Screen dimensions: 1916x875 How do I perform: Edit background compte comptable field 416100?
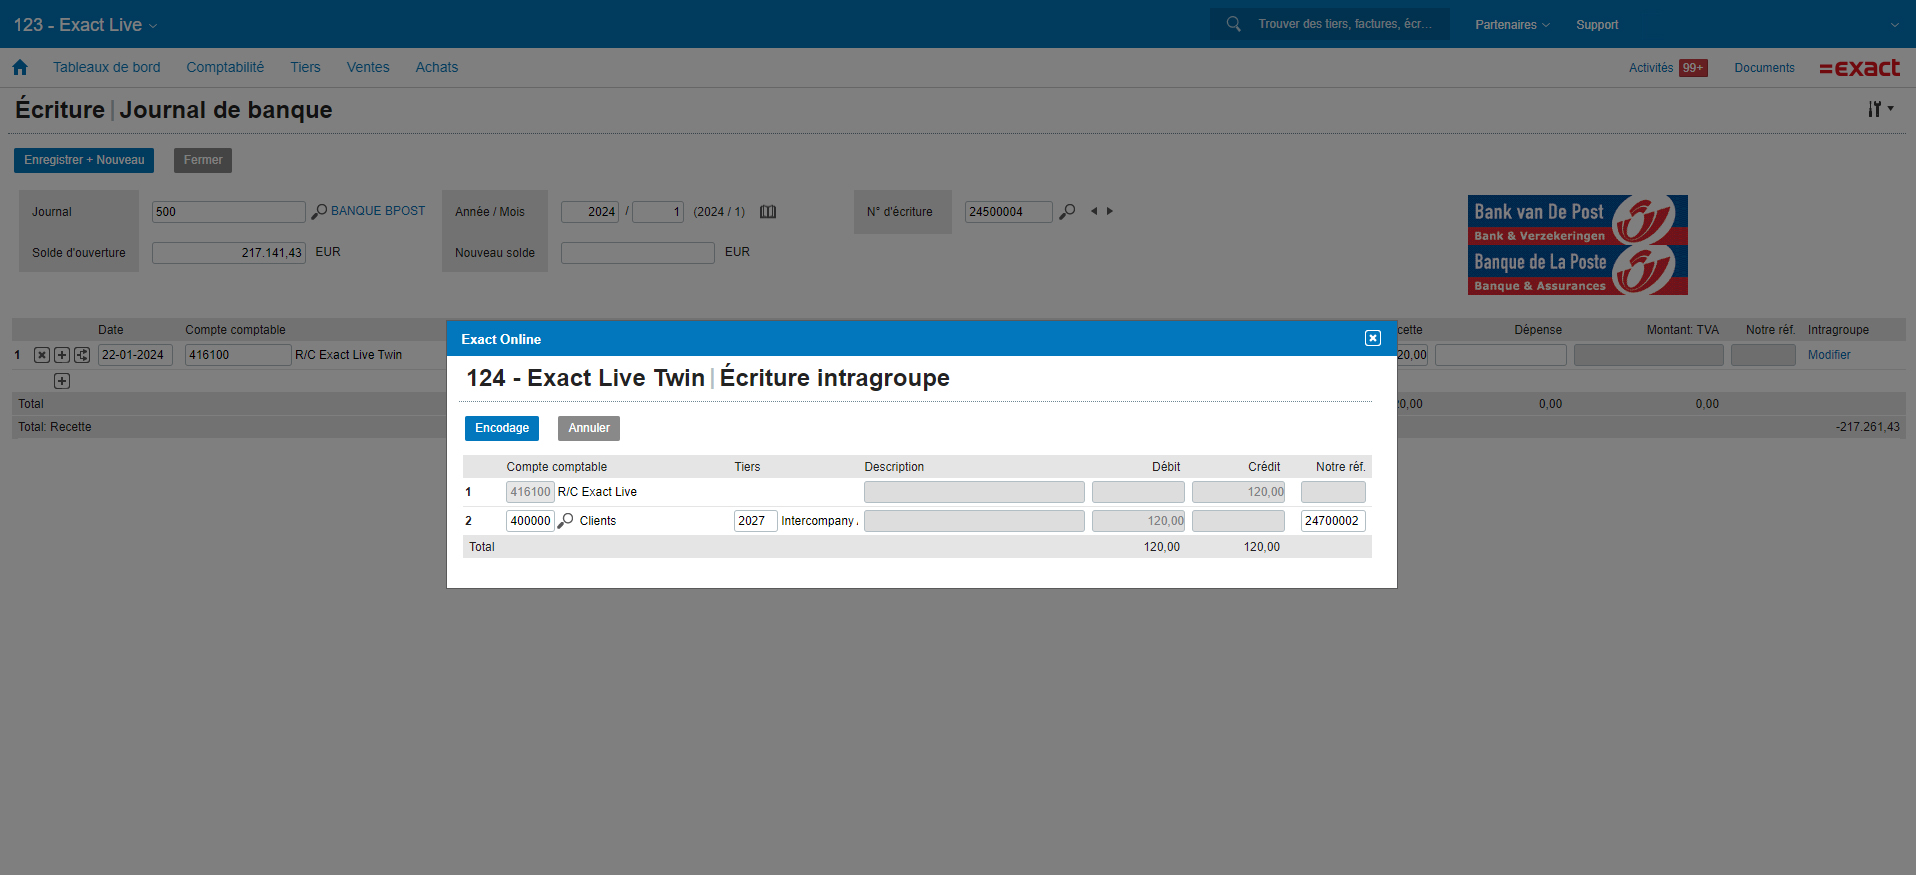click(238, 355)
